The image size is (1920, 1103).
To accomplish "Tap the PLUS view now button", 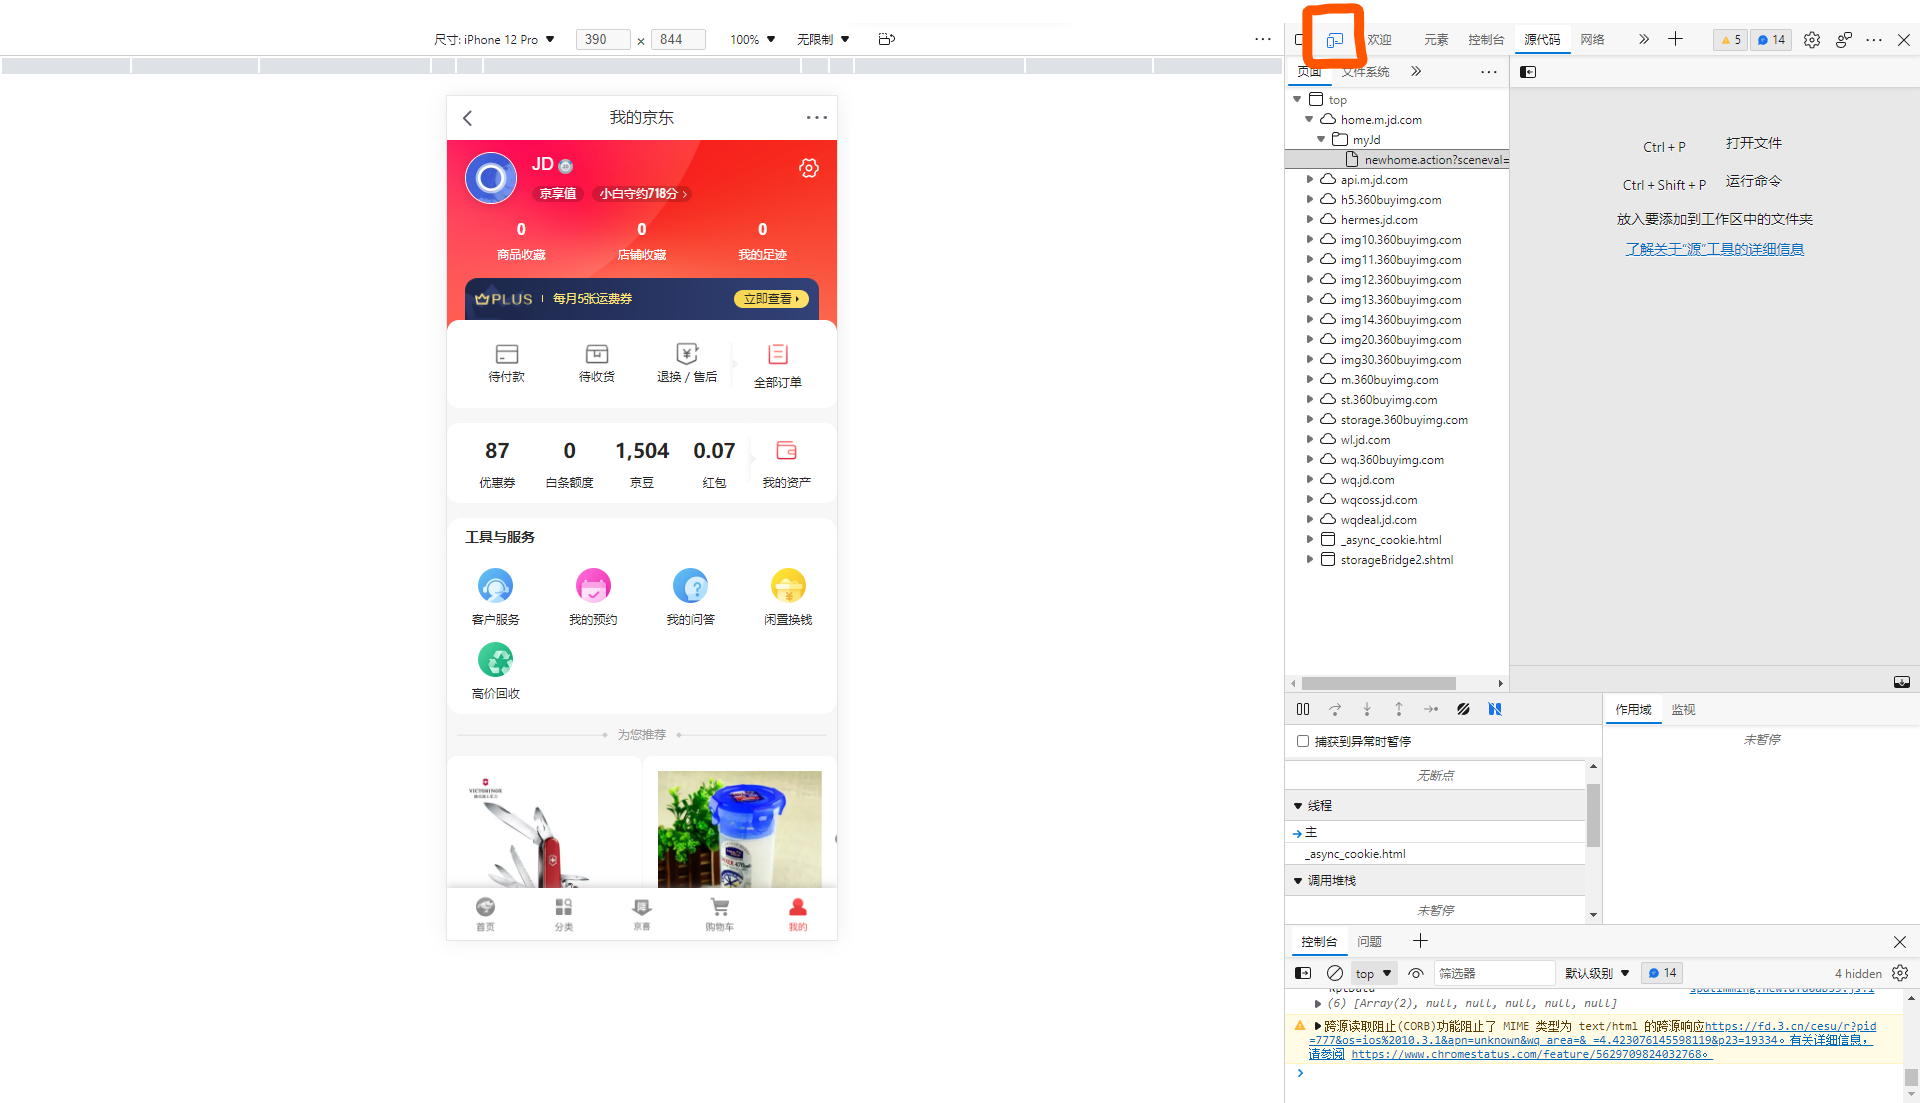I will click(770, 299).
